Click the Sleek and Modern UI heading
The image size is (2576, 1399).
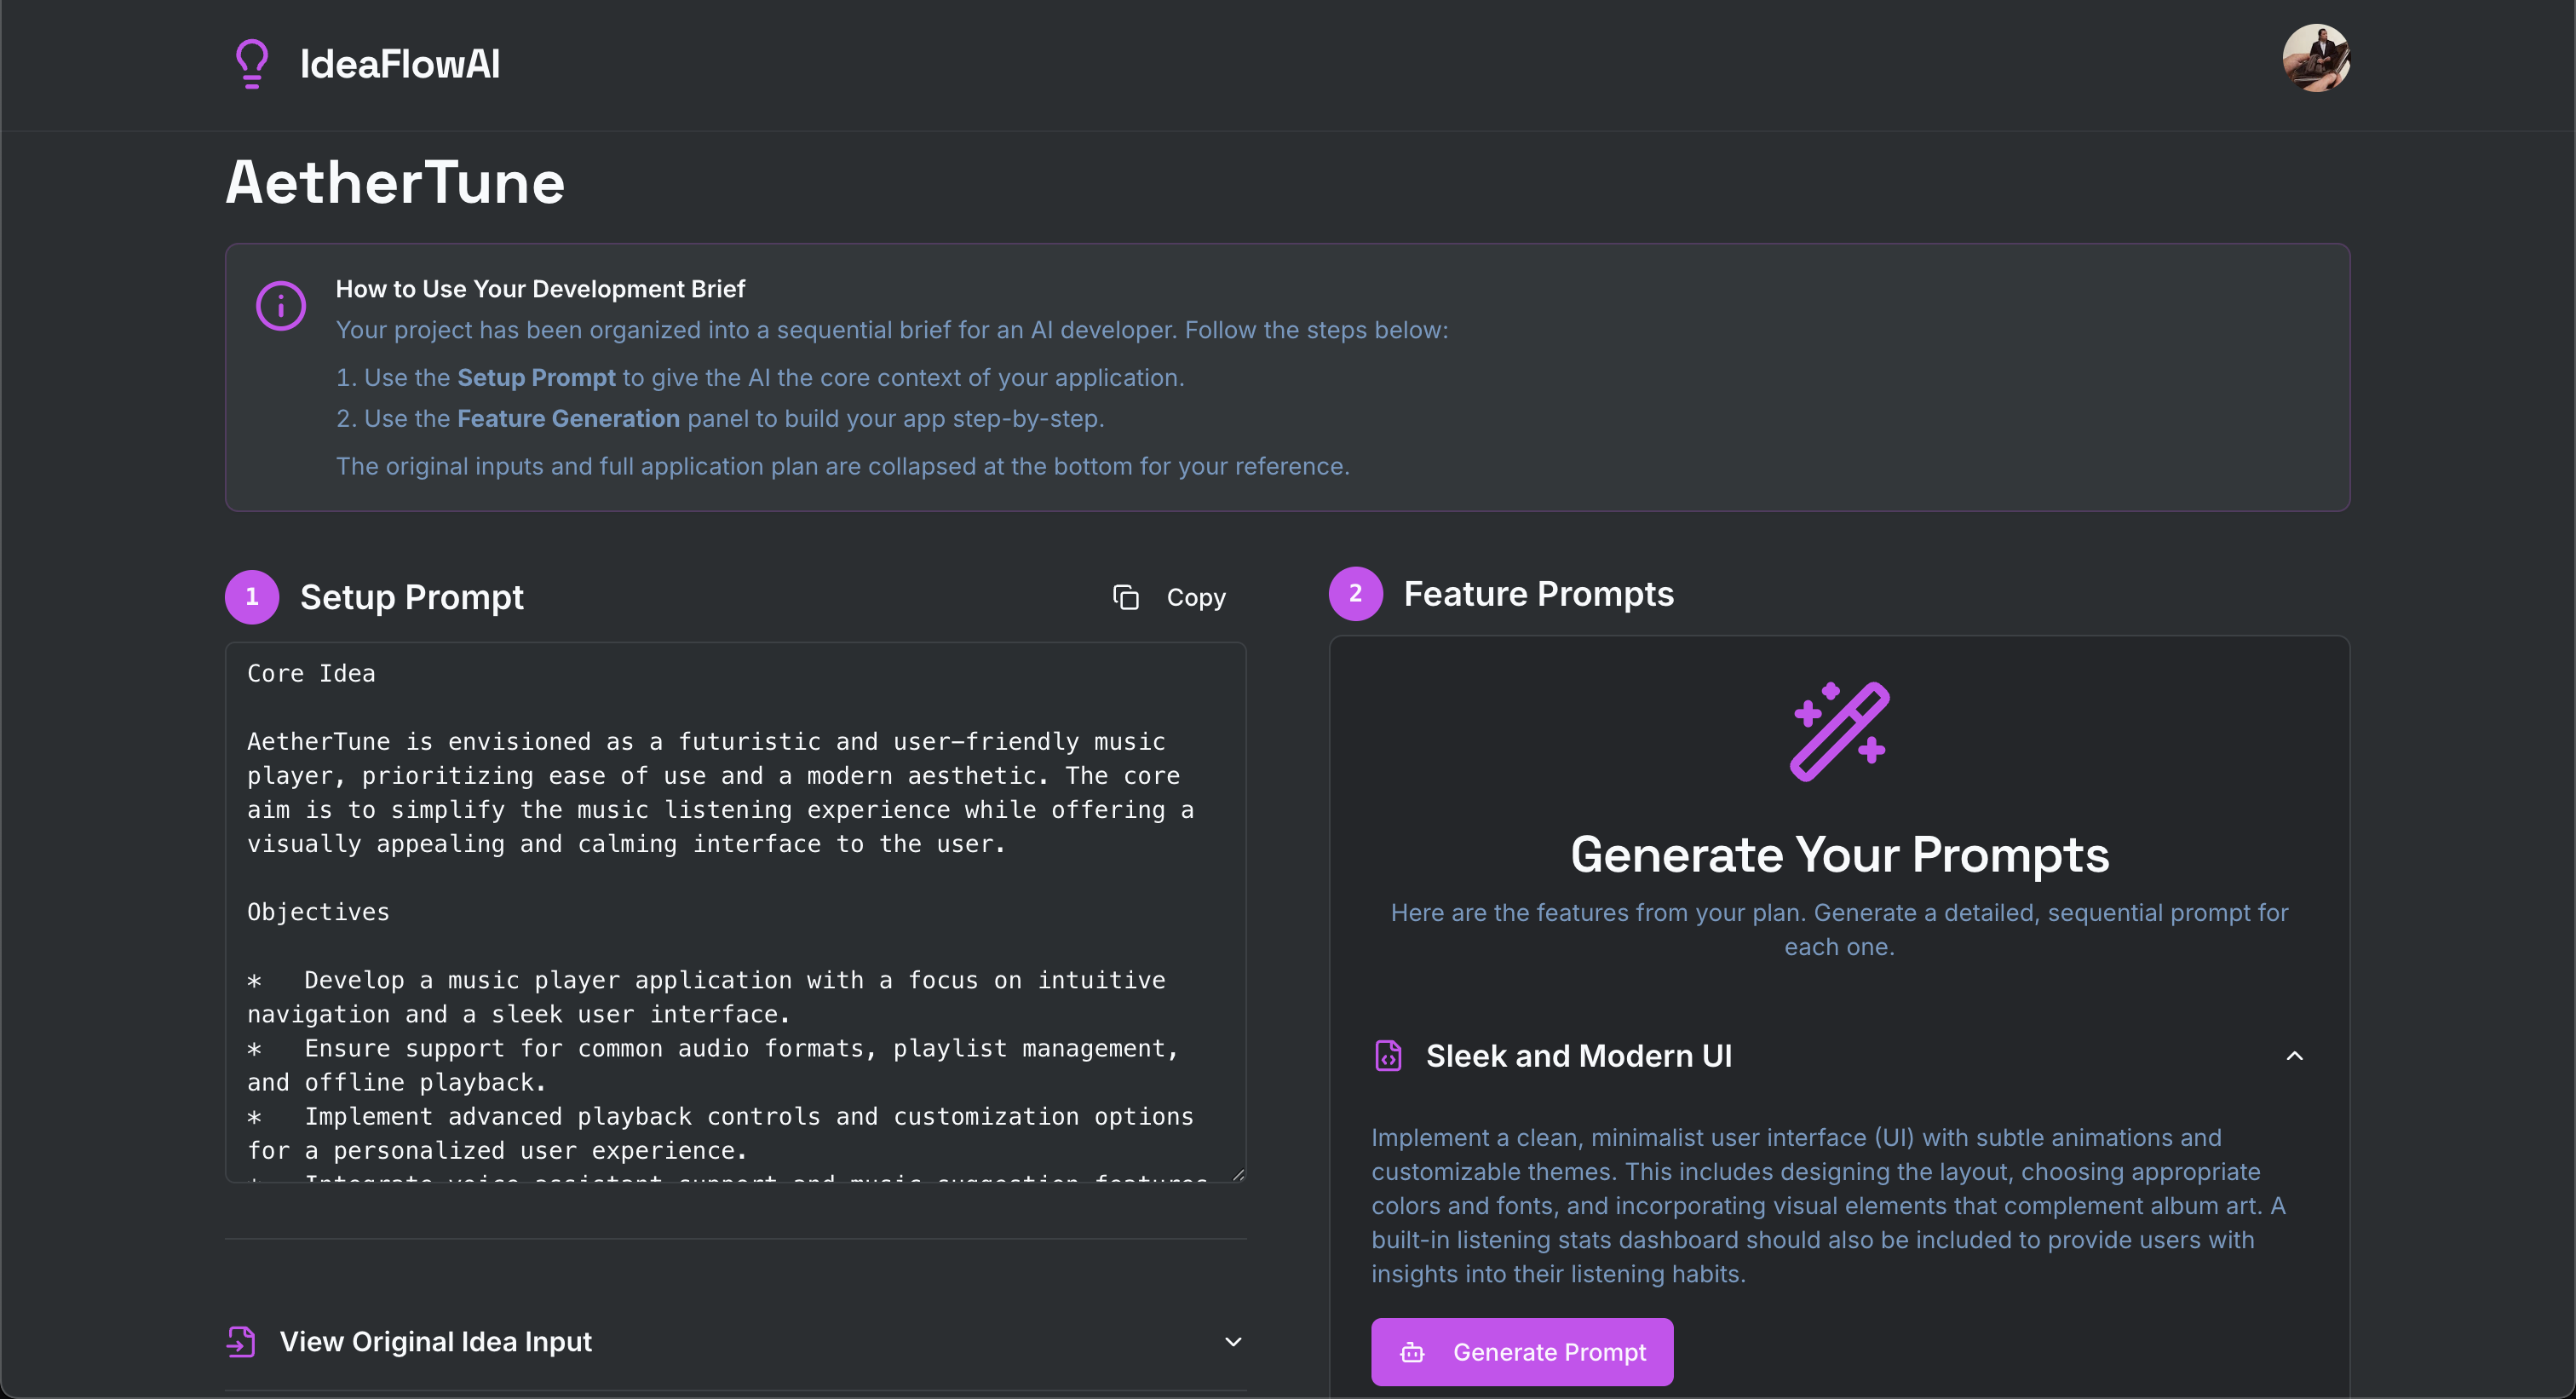click(x=1578, y=1056)
